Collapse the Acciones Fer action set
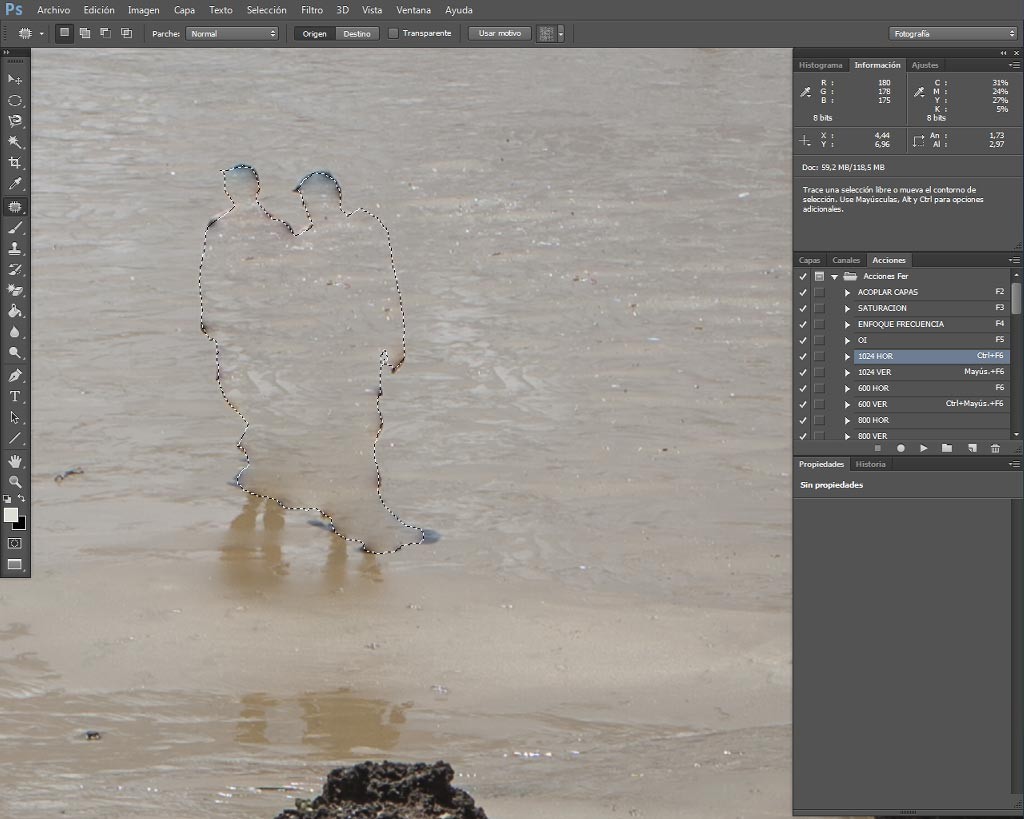 point(835,276)
